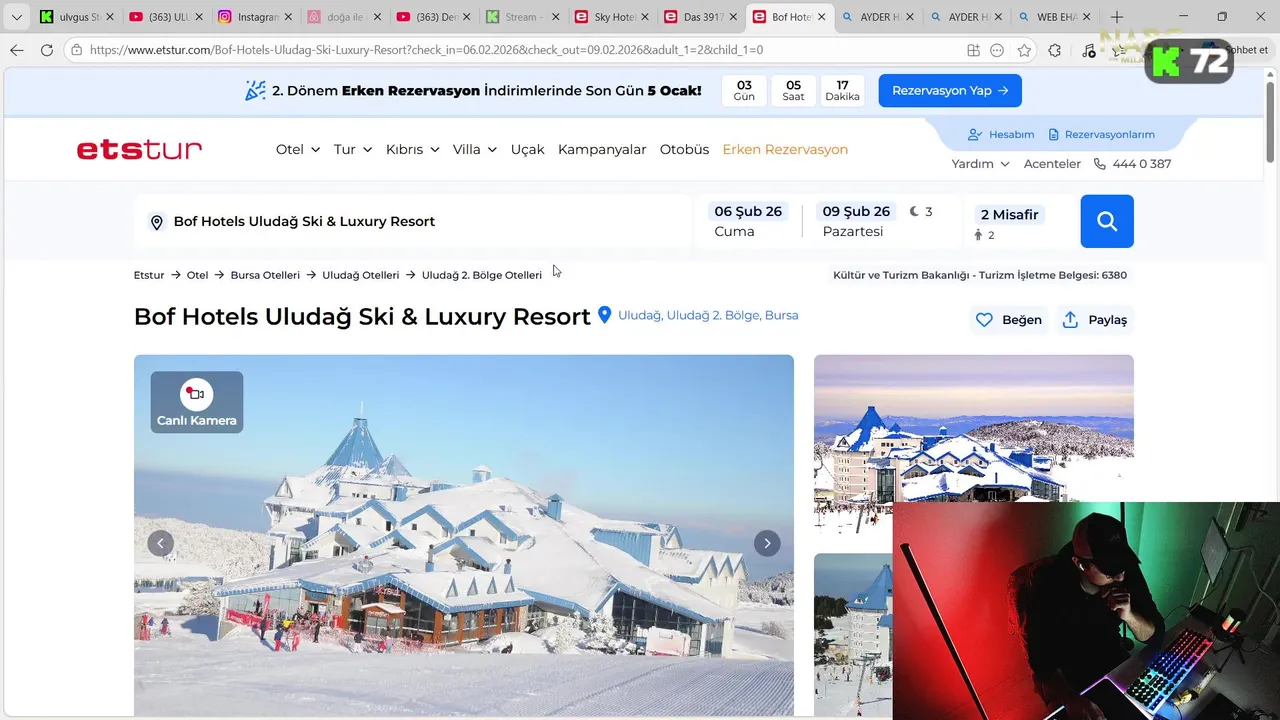Viewport: 1280px width, 720px height.
Task: Open browser extensions puzzle icon
Action: [x=1055, y=50]
